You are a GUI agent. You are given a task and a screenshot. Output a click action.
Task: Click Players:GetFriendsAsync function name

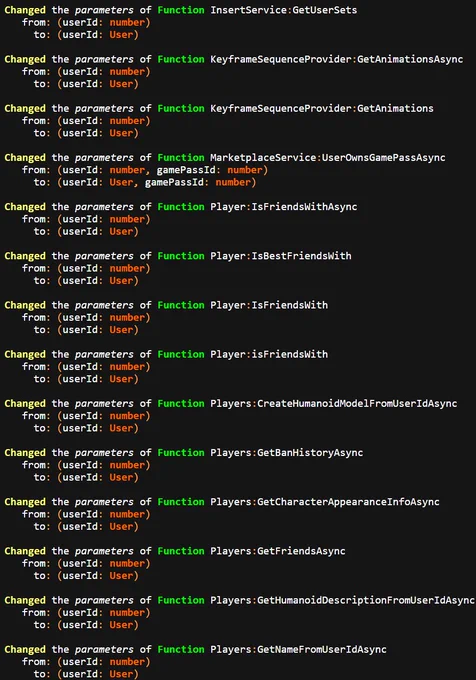click(278, 551)
